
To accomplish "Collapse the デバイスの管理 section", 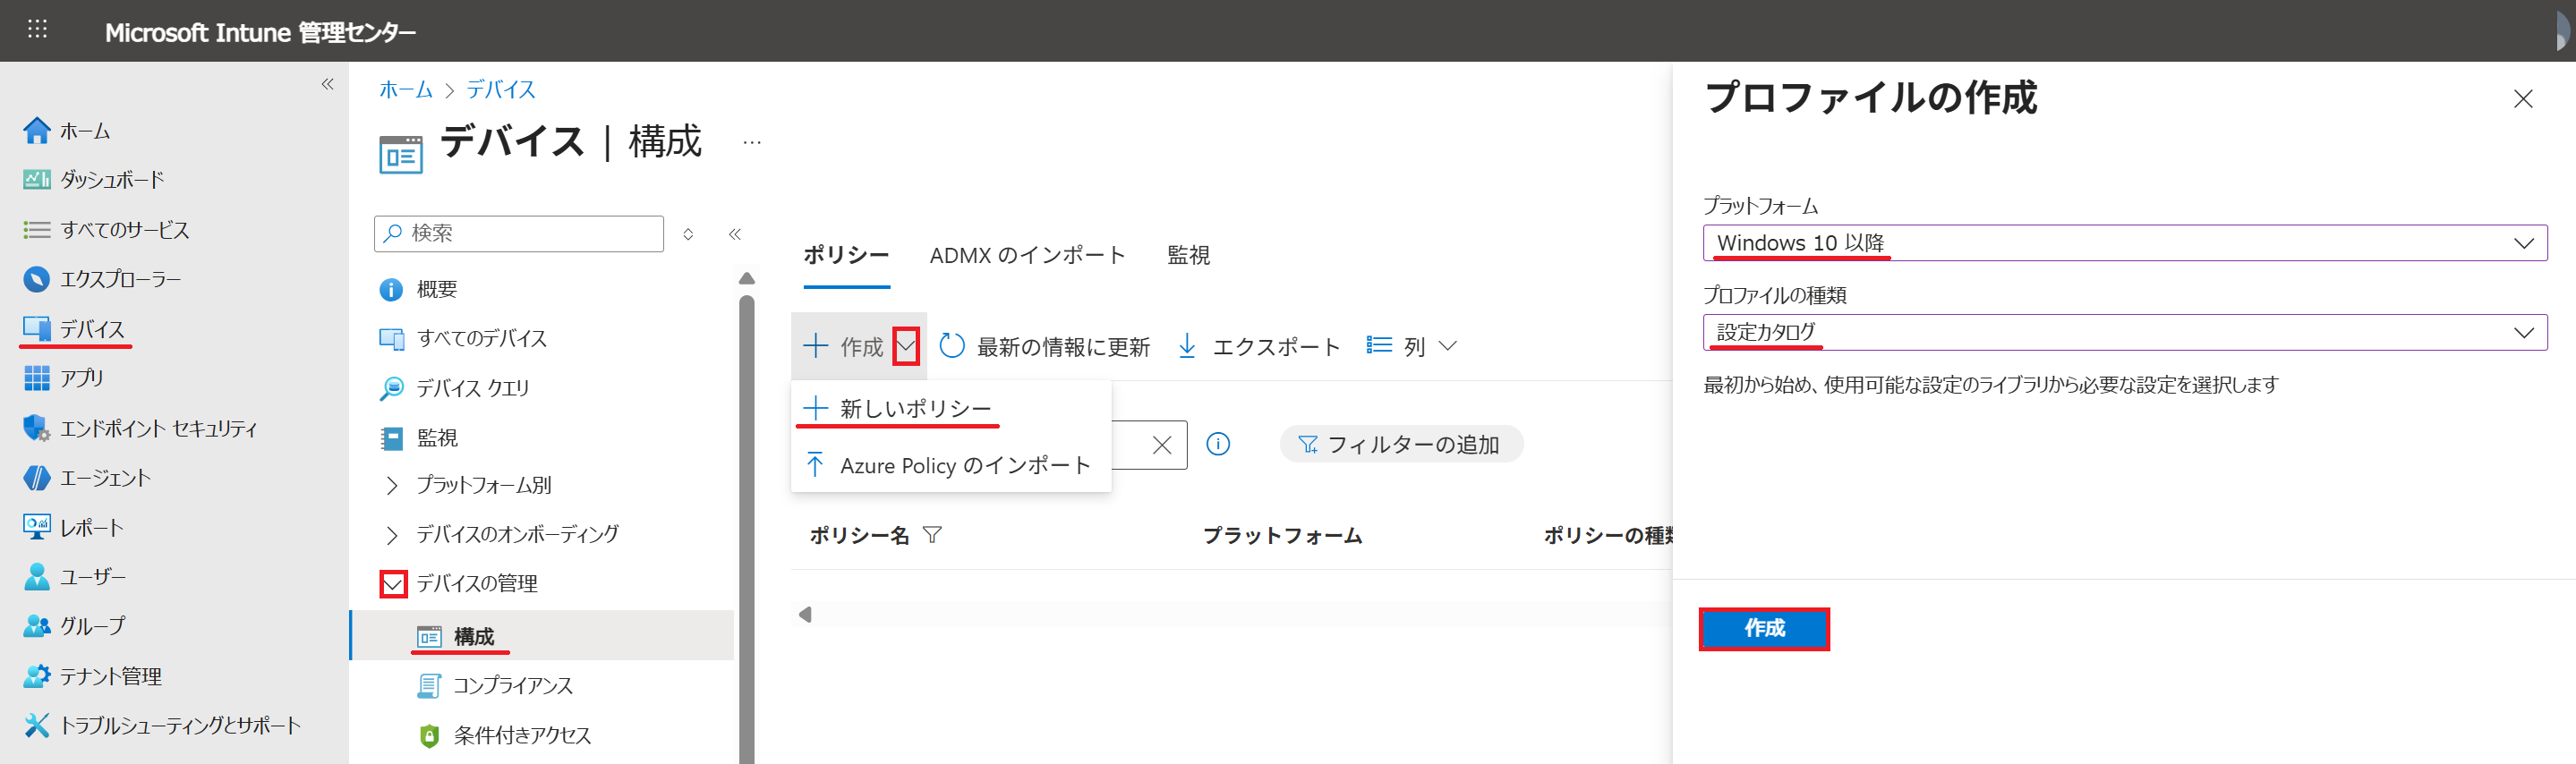I will pyautogui.click(x=393, y=584).
